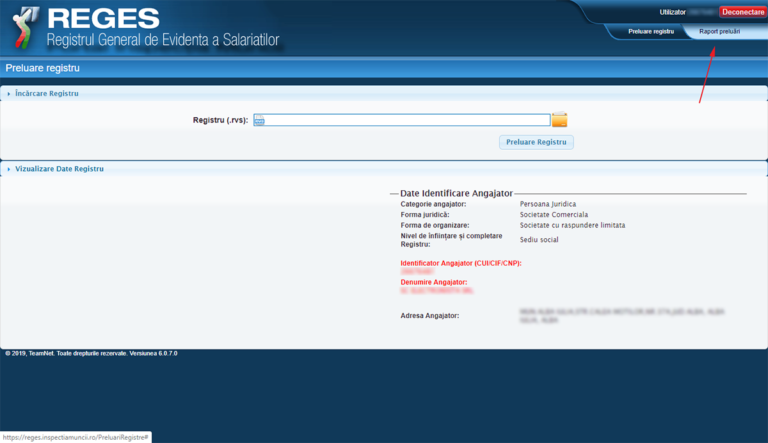Screen dimensions: 768x443
Task: Click the small icon inside Registru field
Action: (259, 121)
